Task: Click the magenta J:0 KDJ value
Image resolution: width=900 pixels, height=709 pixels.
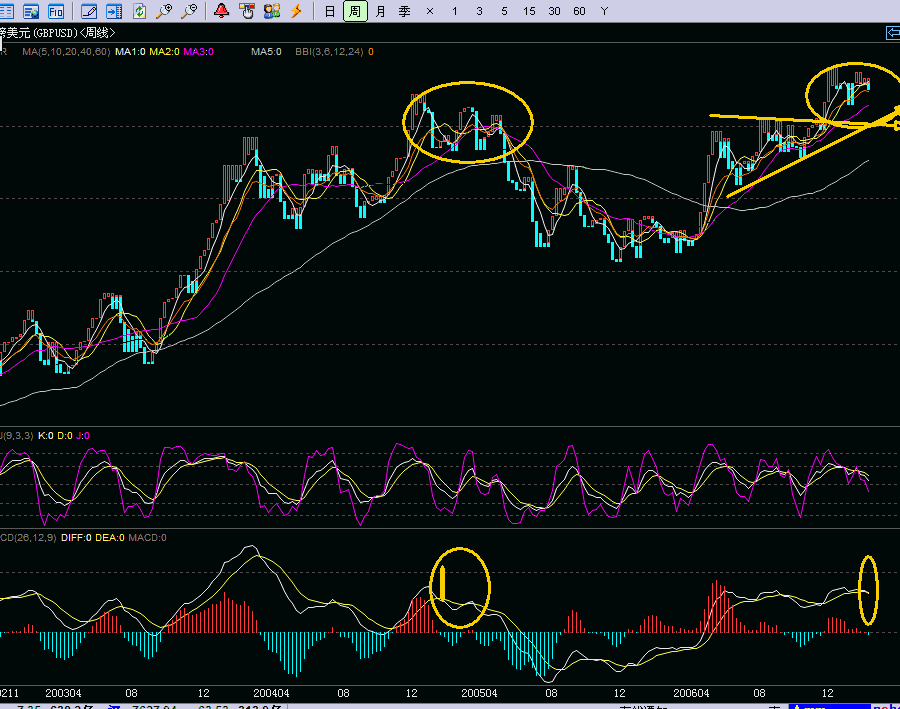Action: pyautogui.click(x=83, y=436)
